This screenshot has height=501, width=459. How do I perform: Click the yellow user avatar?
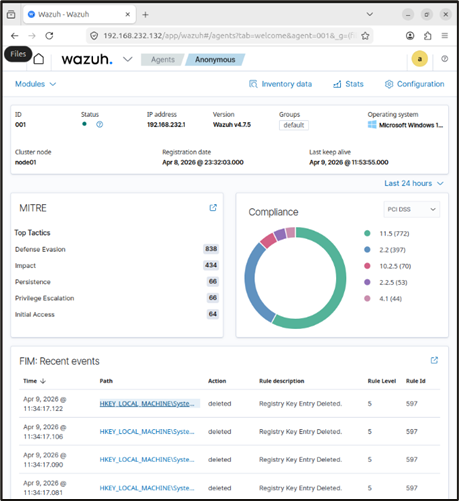coord(420,59)
